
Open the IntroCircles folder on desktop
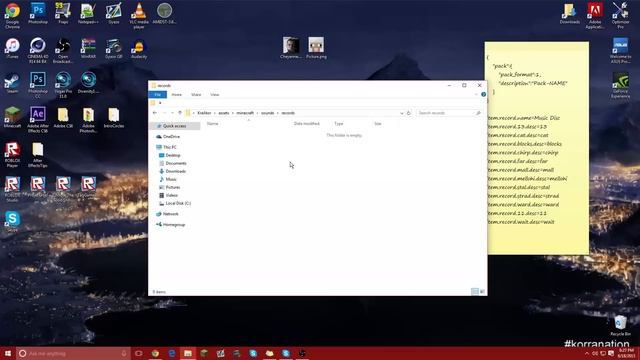[113, 118]
